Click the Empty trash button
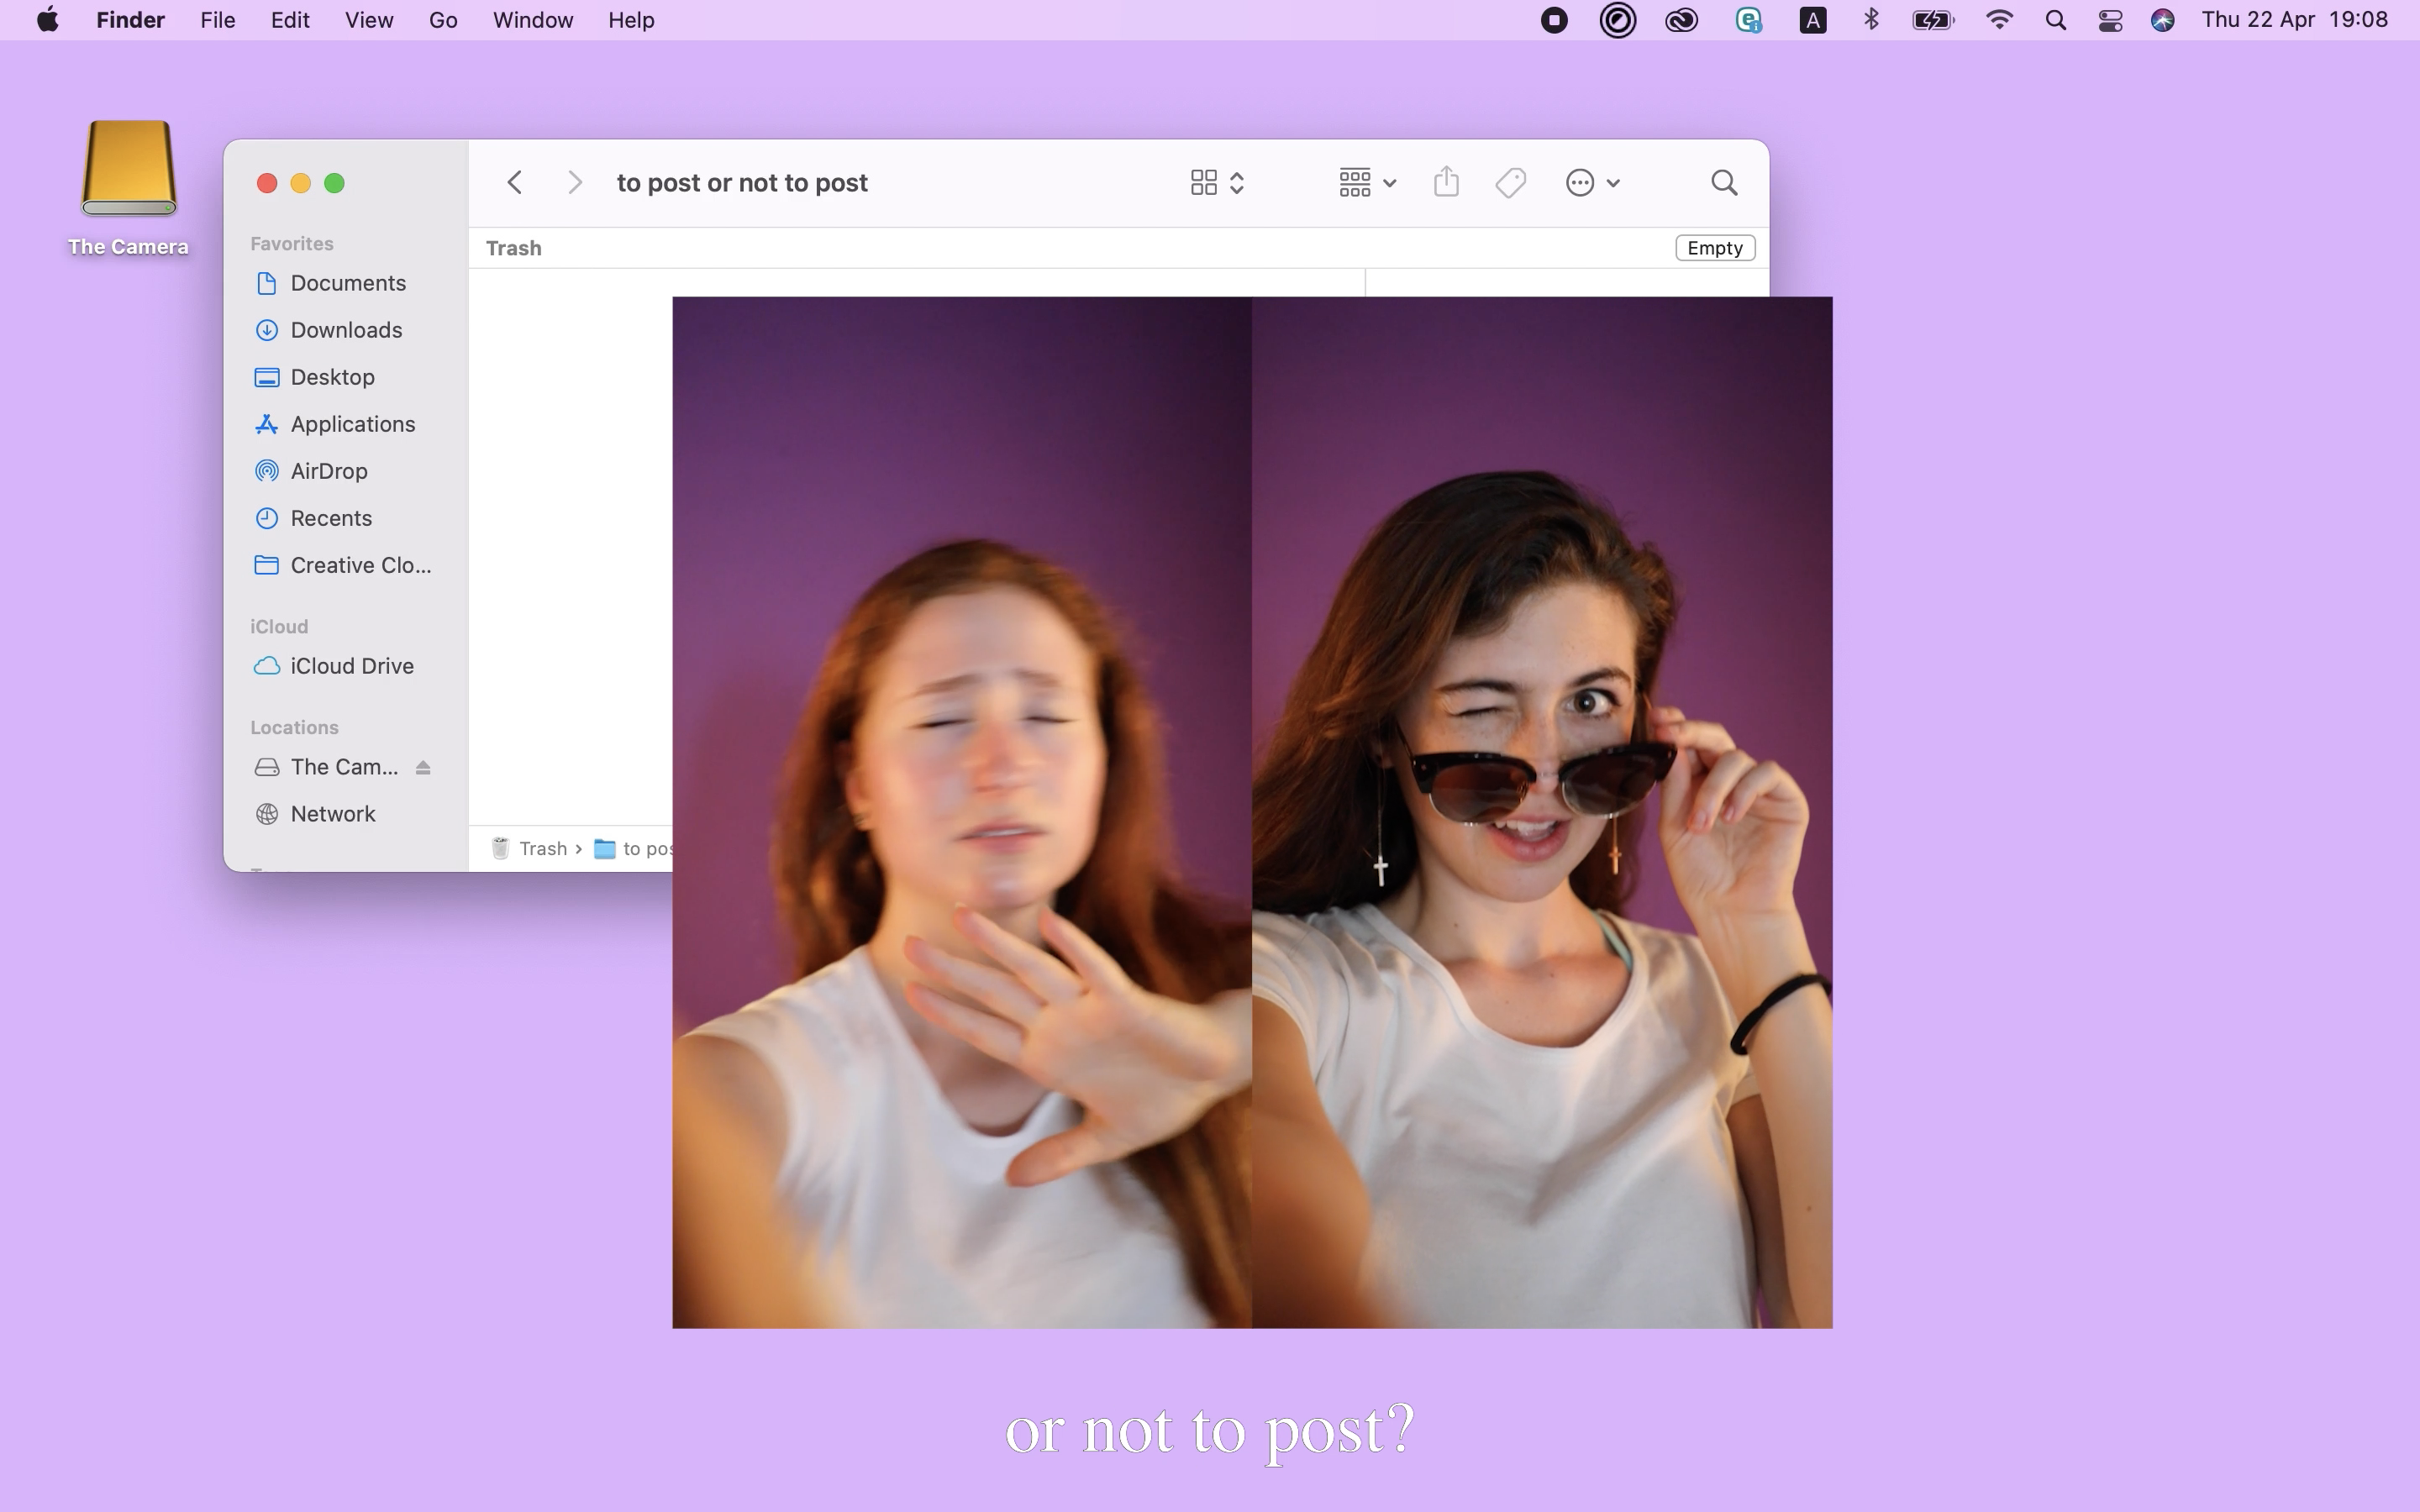The height and width of the screenshot is (1512, 2420). coord(1715,248)
